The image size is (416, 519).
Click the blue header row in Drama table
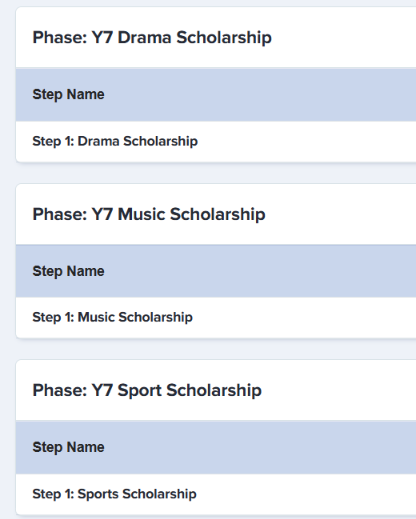point(216,95)
